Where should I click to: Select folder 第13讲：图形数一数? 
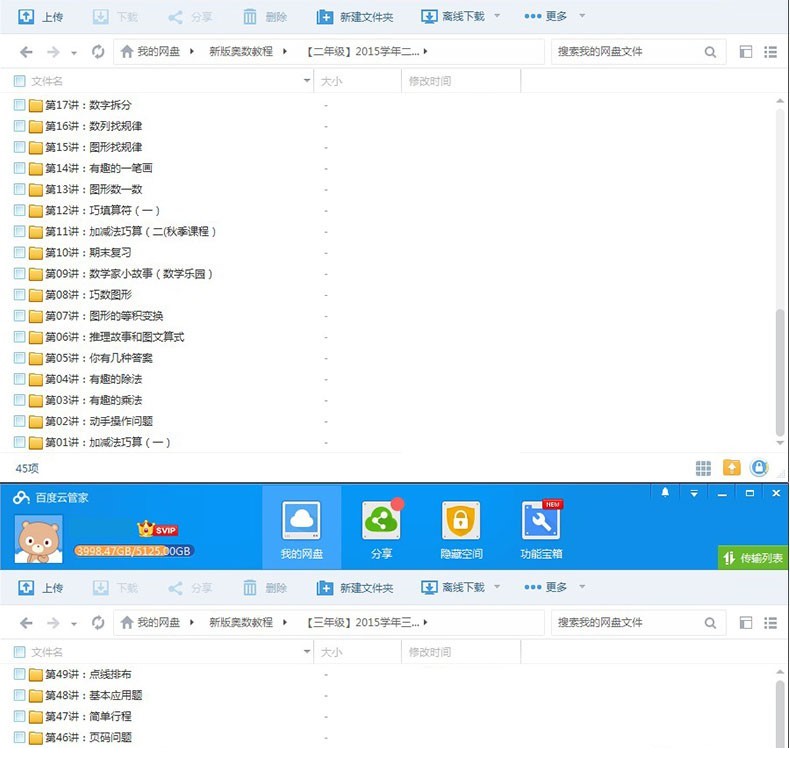tap(94, 189)
